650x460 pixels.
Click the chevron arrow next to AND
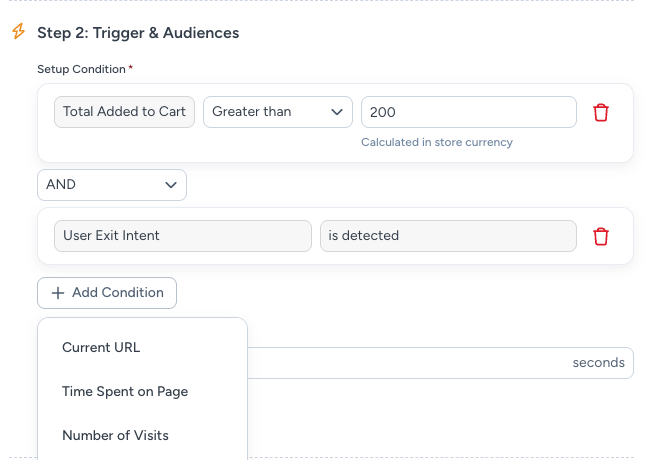coord(170,185)
